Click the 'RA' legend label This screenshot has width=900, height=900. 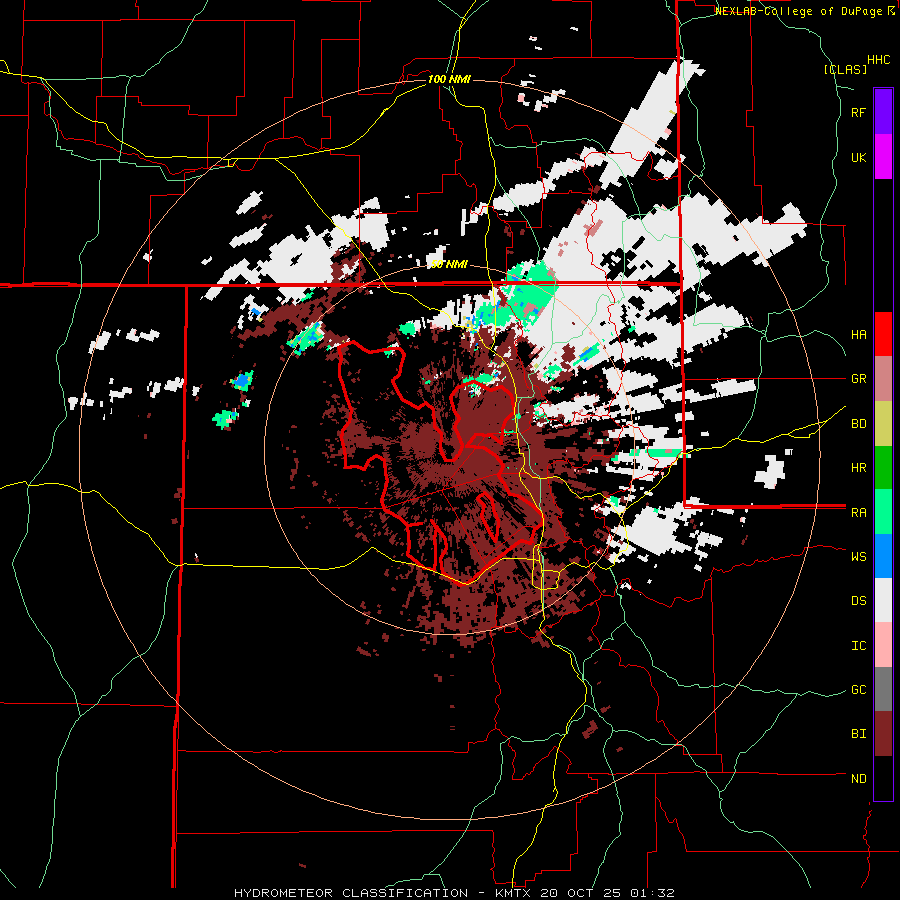(858, 512)
